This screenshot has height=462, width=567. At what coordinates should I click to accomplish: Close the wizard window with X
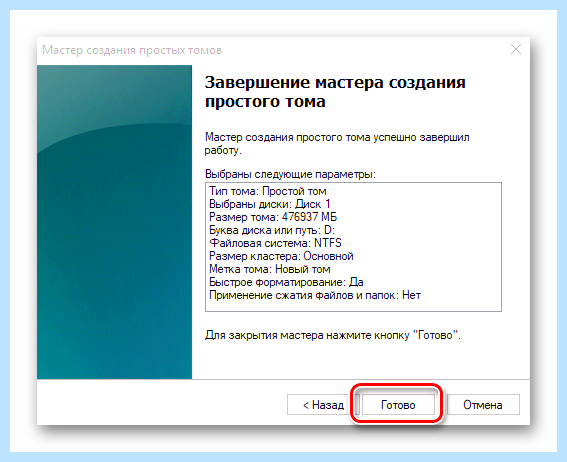(x=516, y=49)
